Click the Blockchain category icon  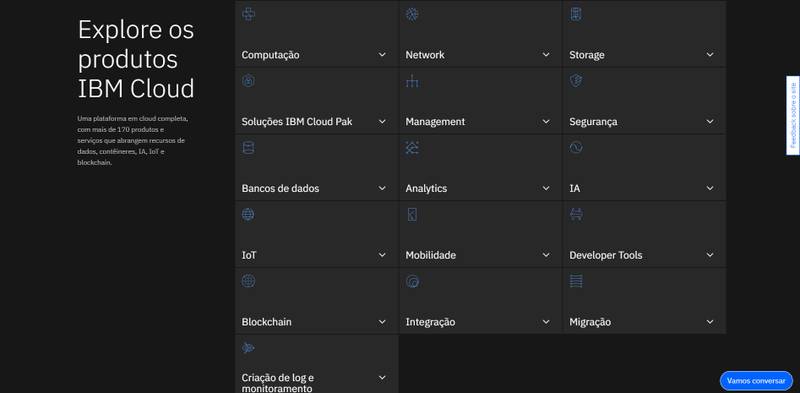248,281
